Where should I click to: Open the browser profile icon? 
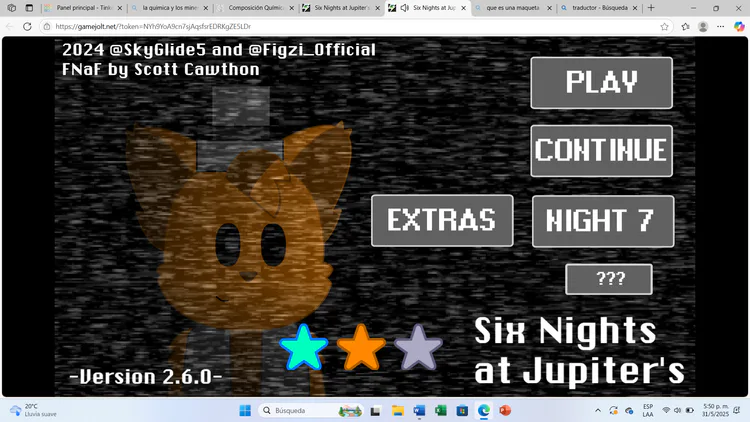(703, 27)
